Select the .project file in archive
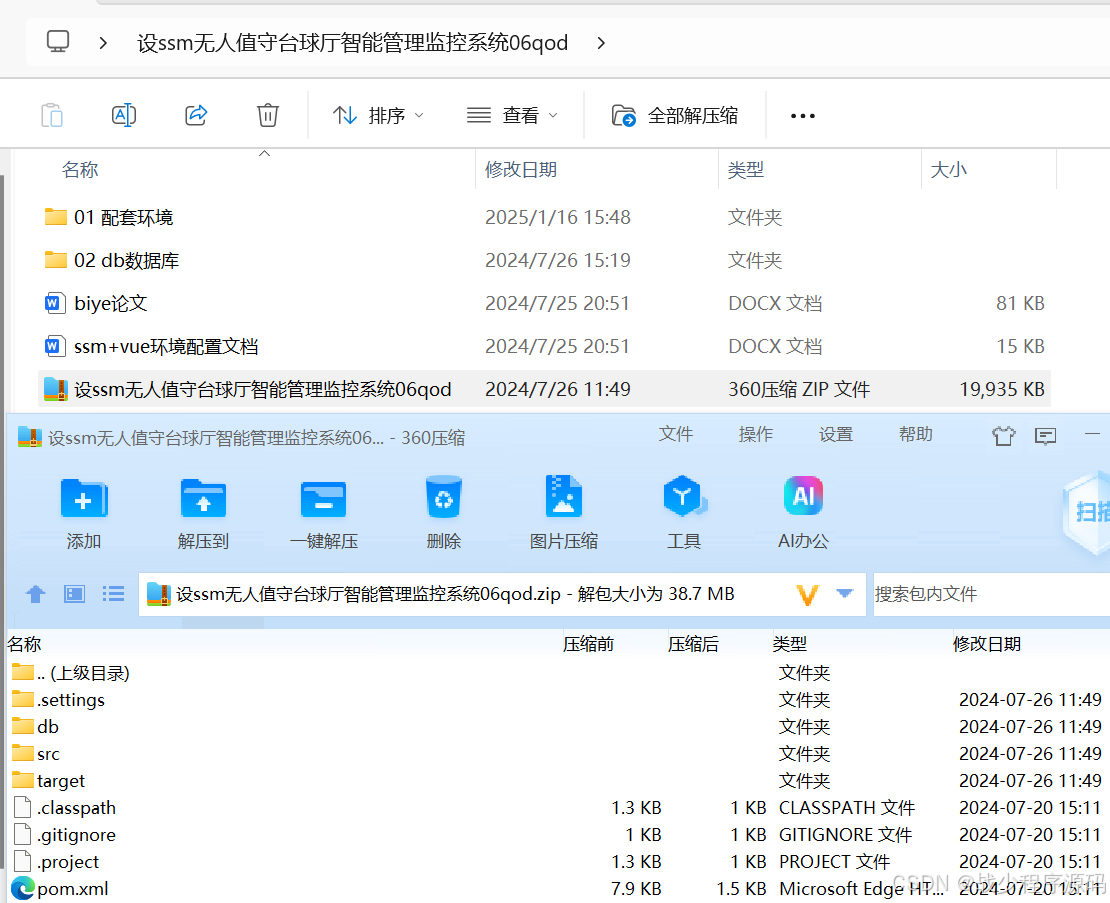The width and height of the screenshot is (1110, 903). point(57,862)
